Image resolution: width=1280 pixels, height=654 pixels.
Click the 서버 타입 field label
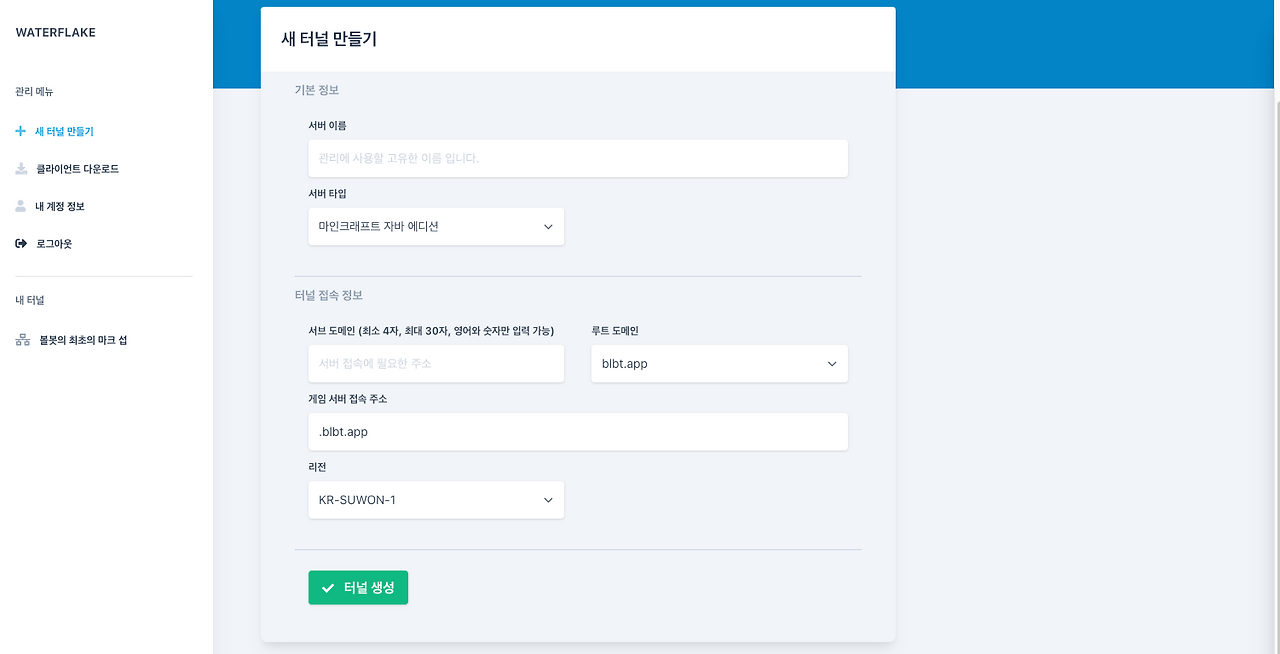pos(327,193)
